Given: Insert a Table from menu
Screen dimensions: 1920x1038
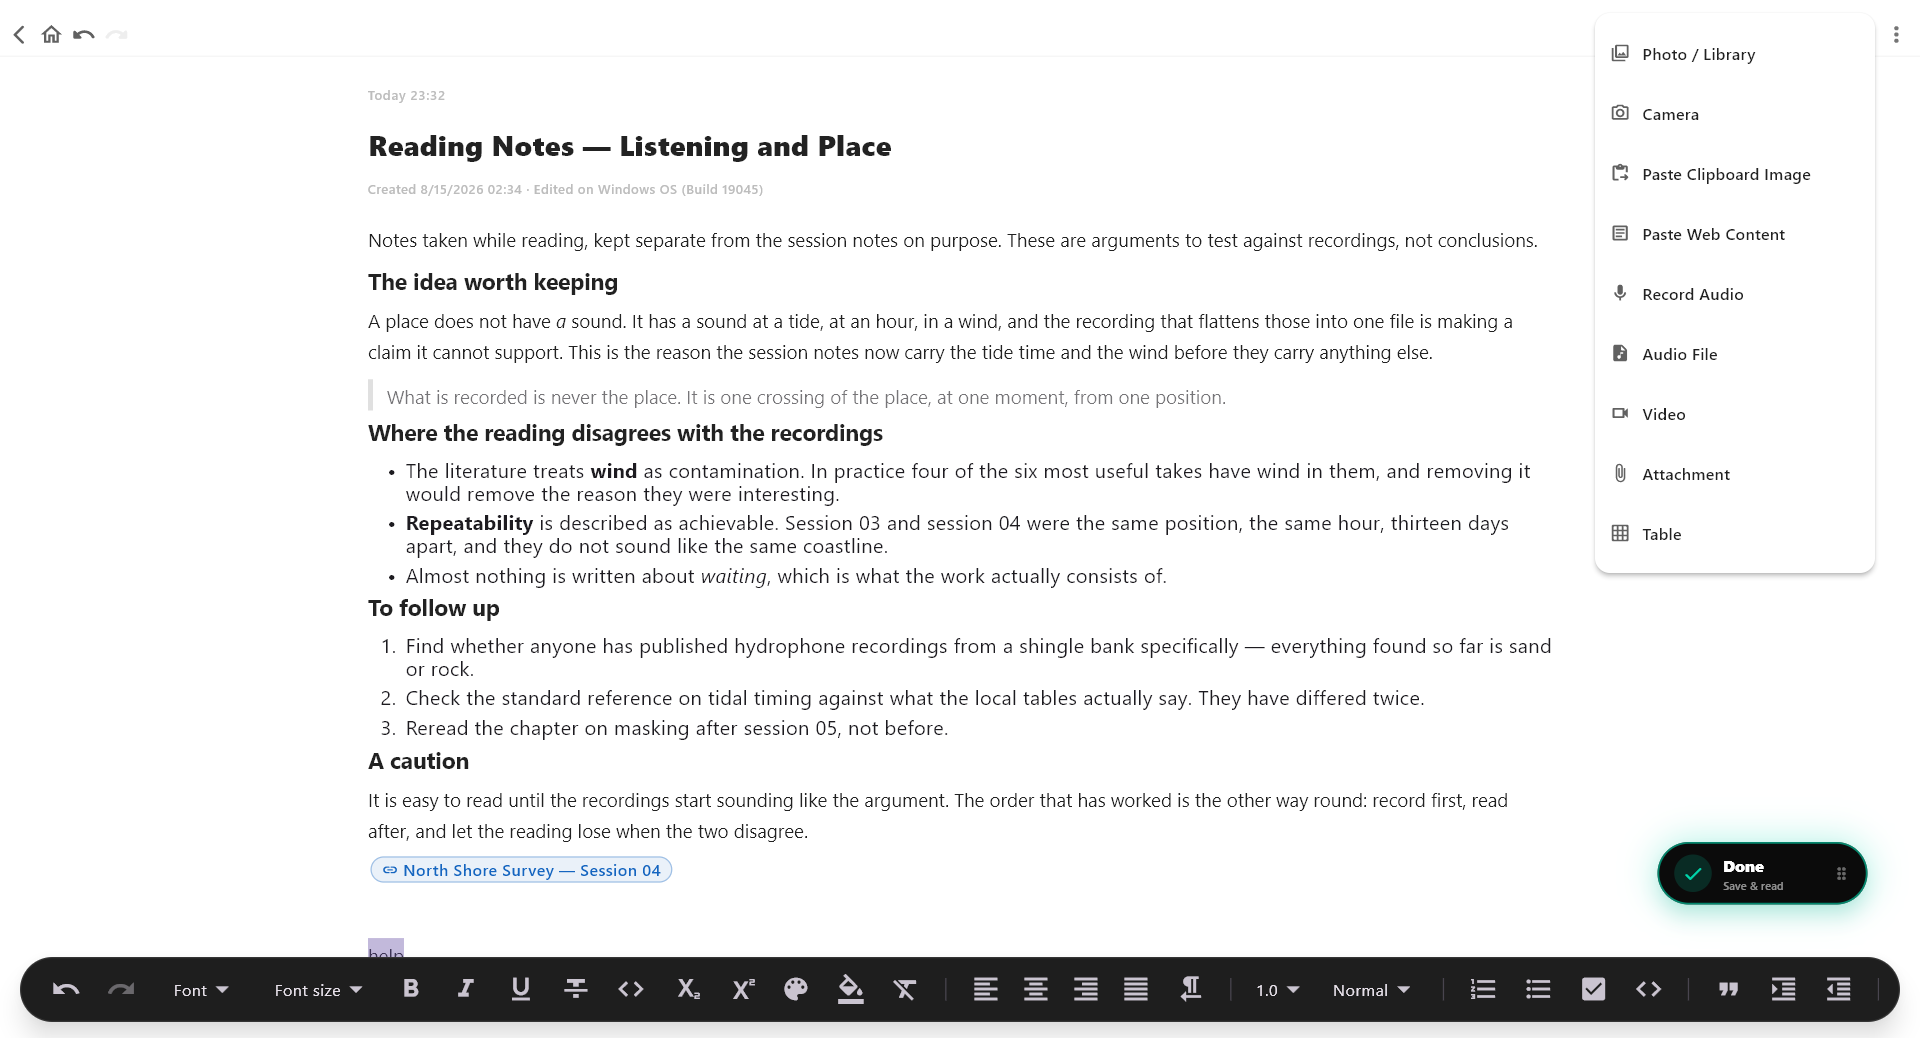Looking at the screenshot, I should coord(1734,534).
